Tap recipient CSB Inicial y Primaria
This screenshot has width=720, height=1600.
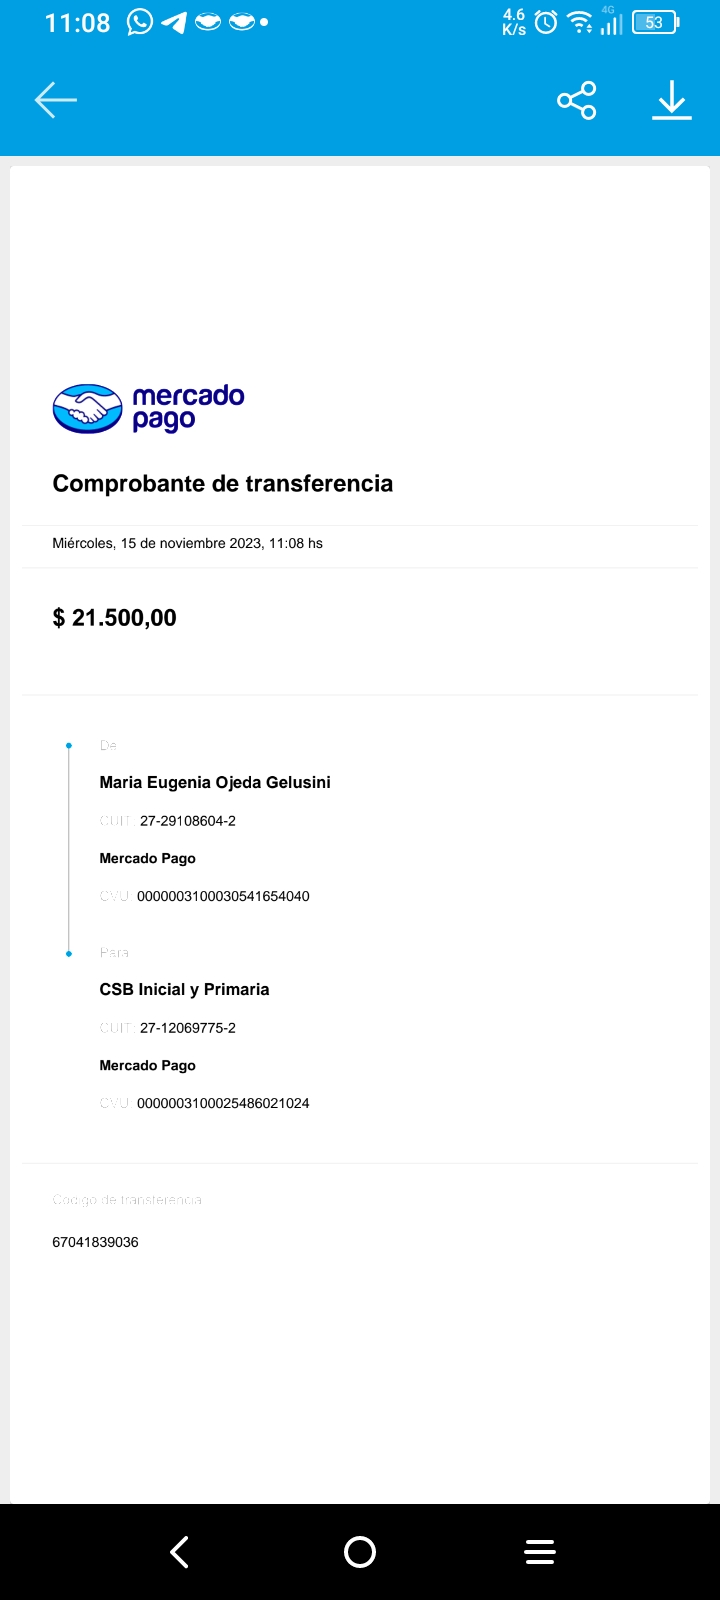coord(184,989)
